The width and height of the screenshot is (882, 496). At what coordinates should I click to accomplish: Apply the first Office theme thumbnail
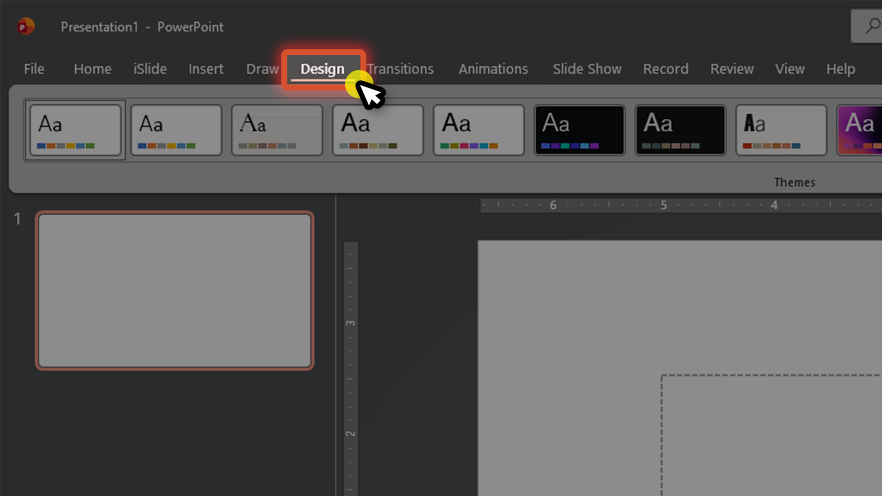point(75,130)
